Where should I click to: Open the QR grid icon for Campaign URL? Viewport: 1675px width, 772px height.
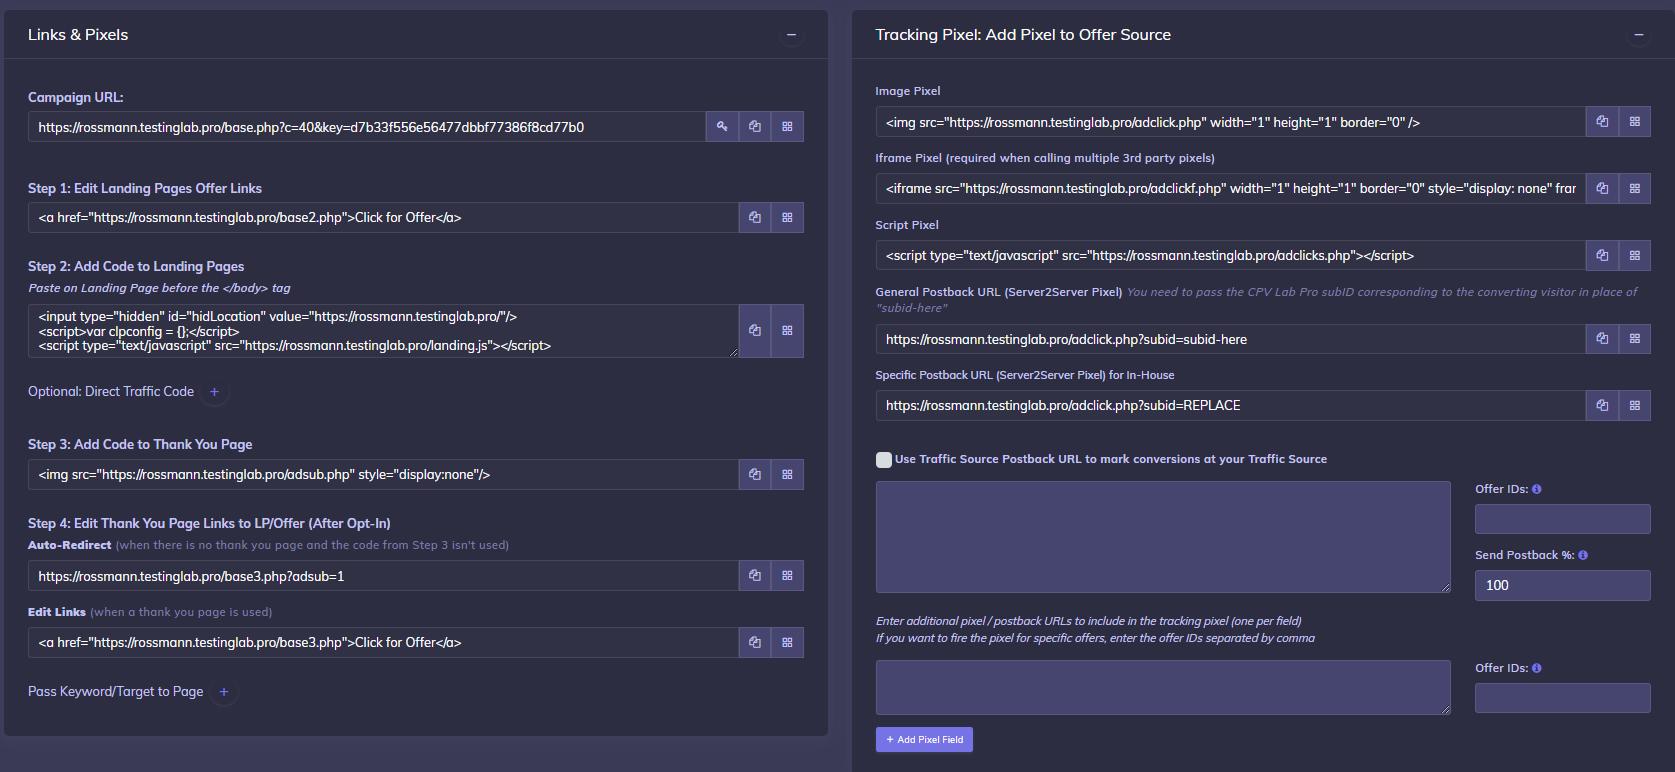click(787, 127)
